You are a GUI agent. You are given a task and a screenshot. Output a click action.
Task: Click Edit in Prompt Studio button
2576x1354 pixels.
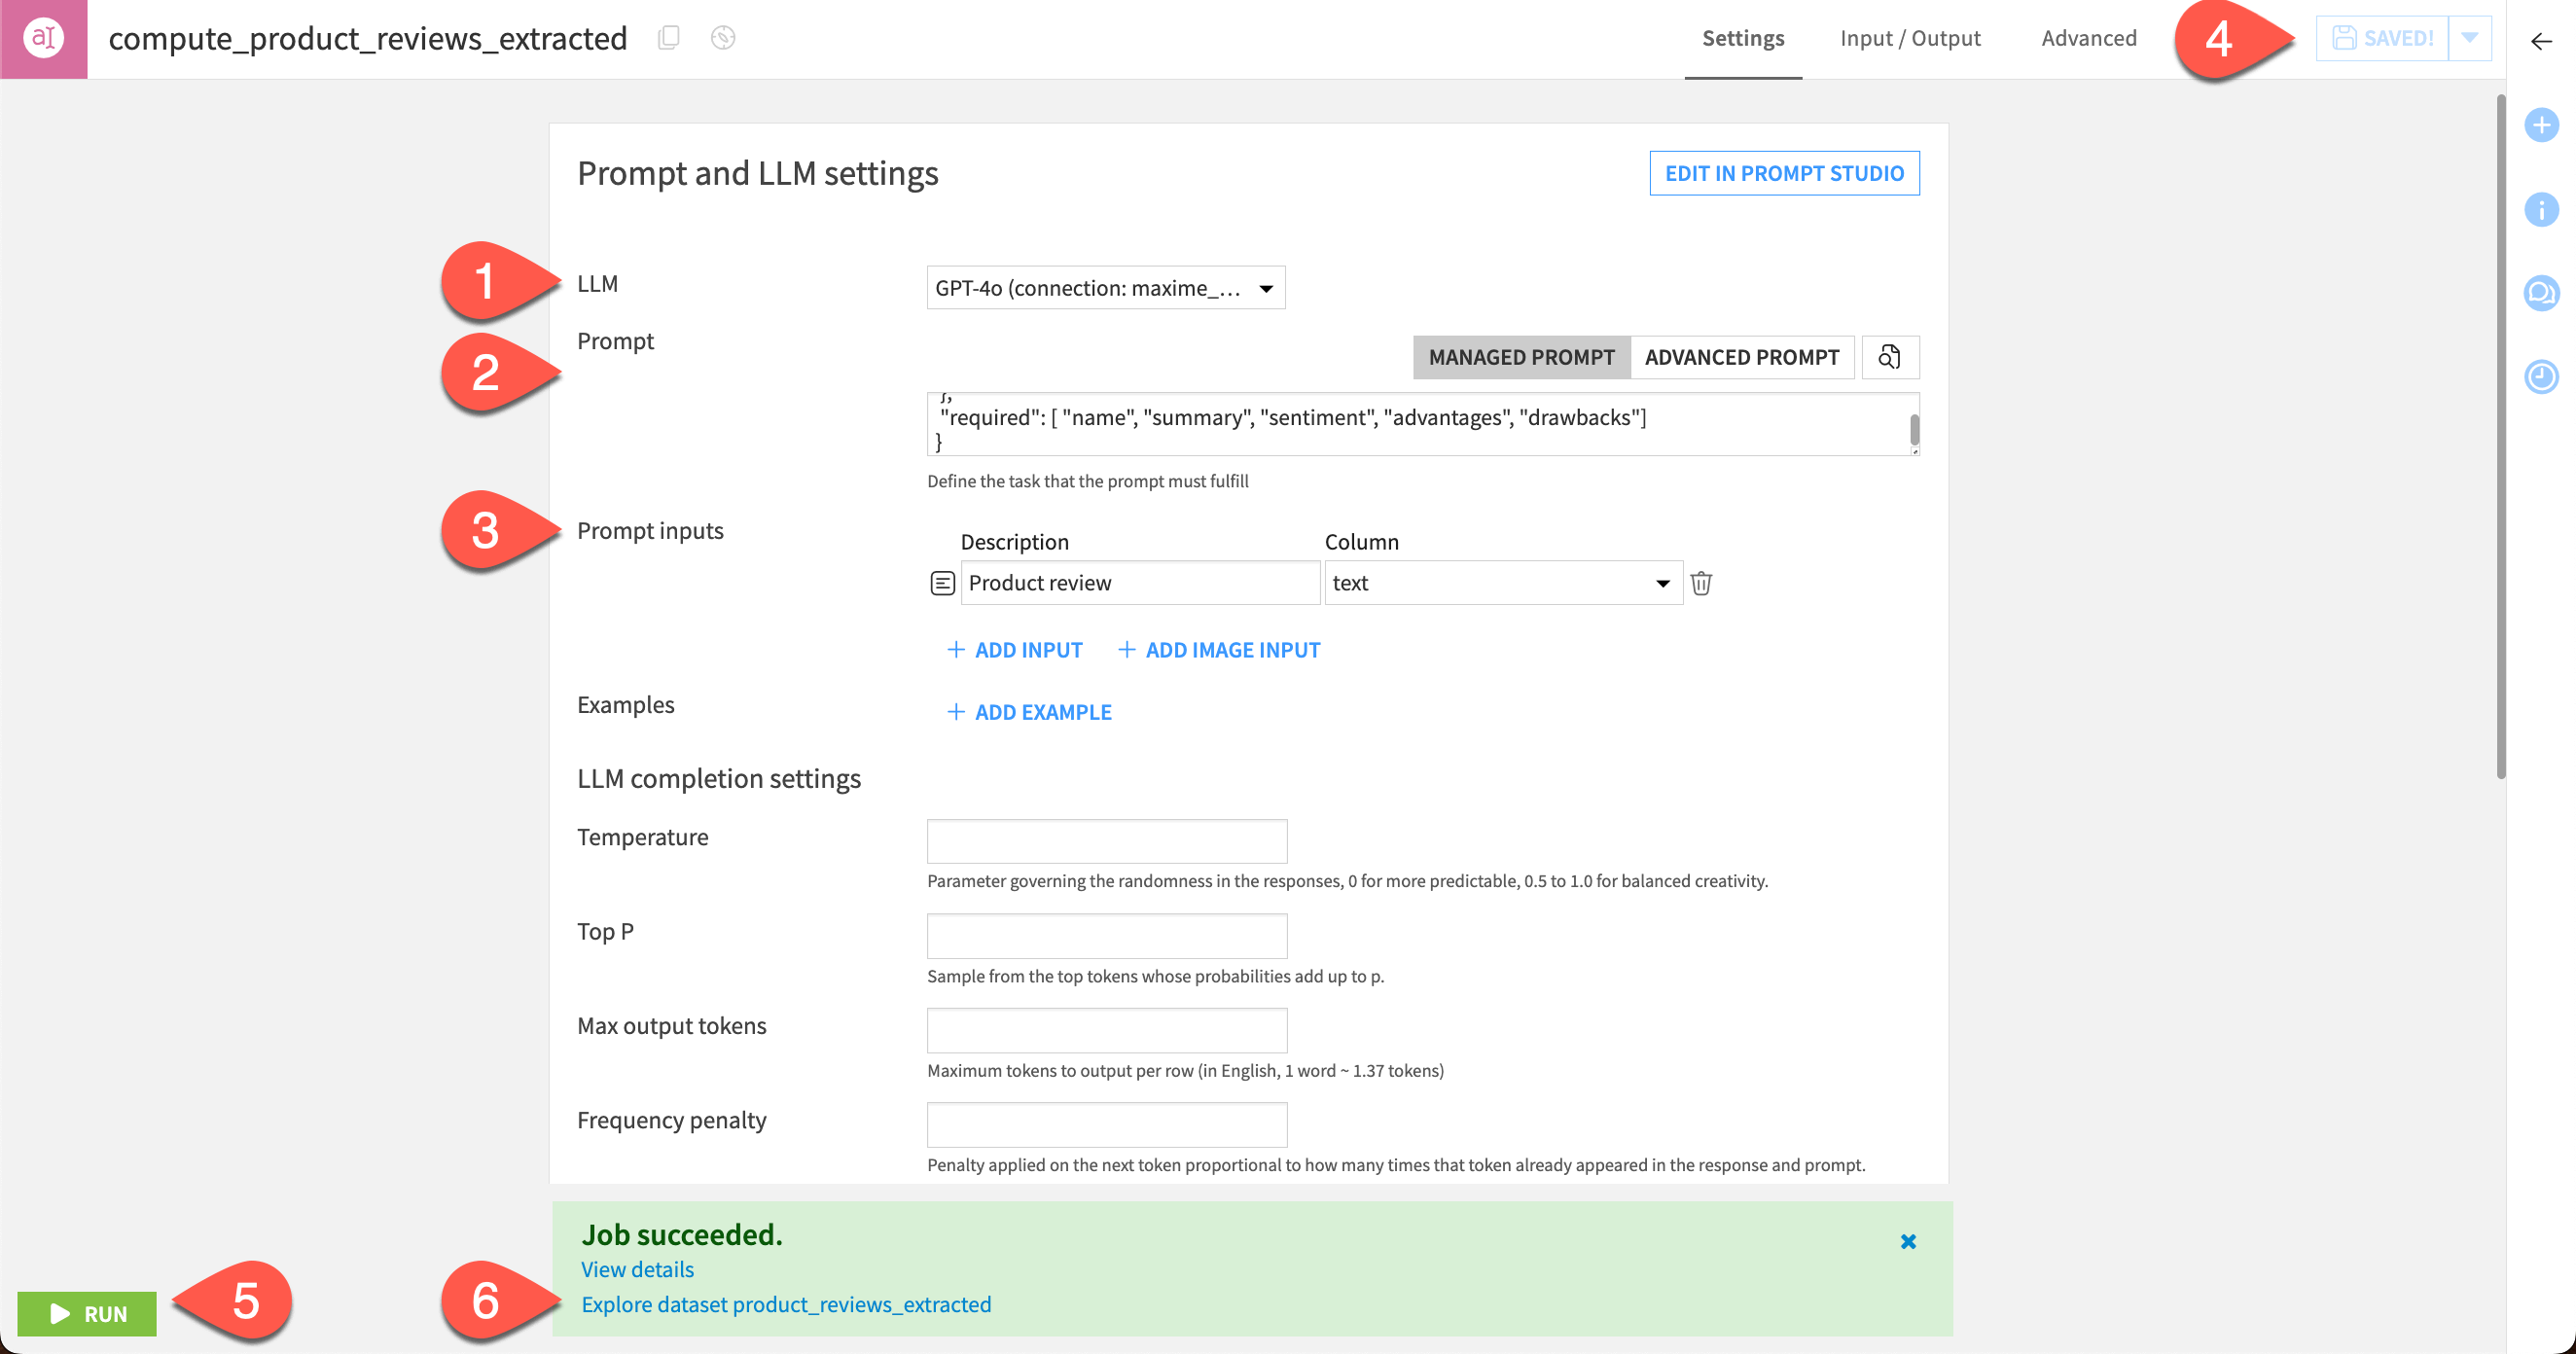pos(1783,173)
